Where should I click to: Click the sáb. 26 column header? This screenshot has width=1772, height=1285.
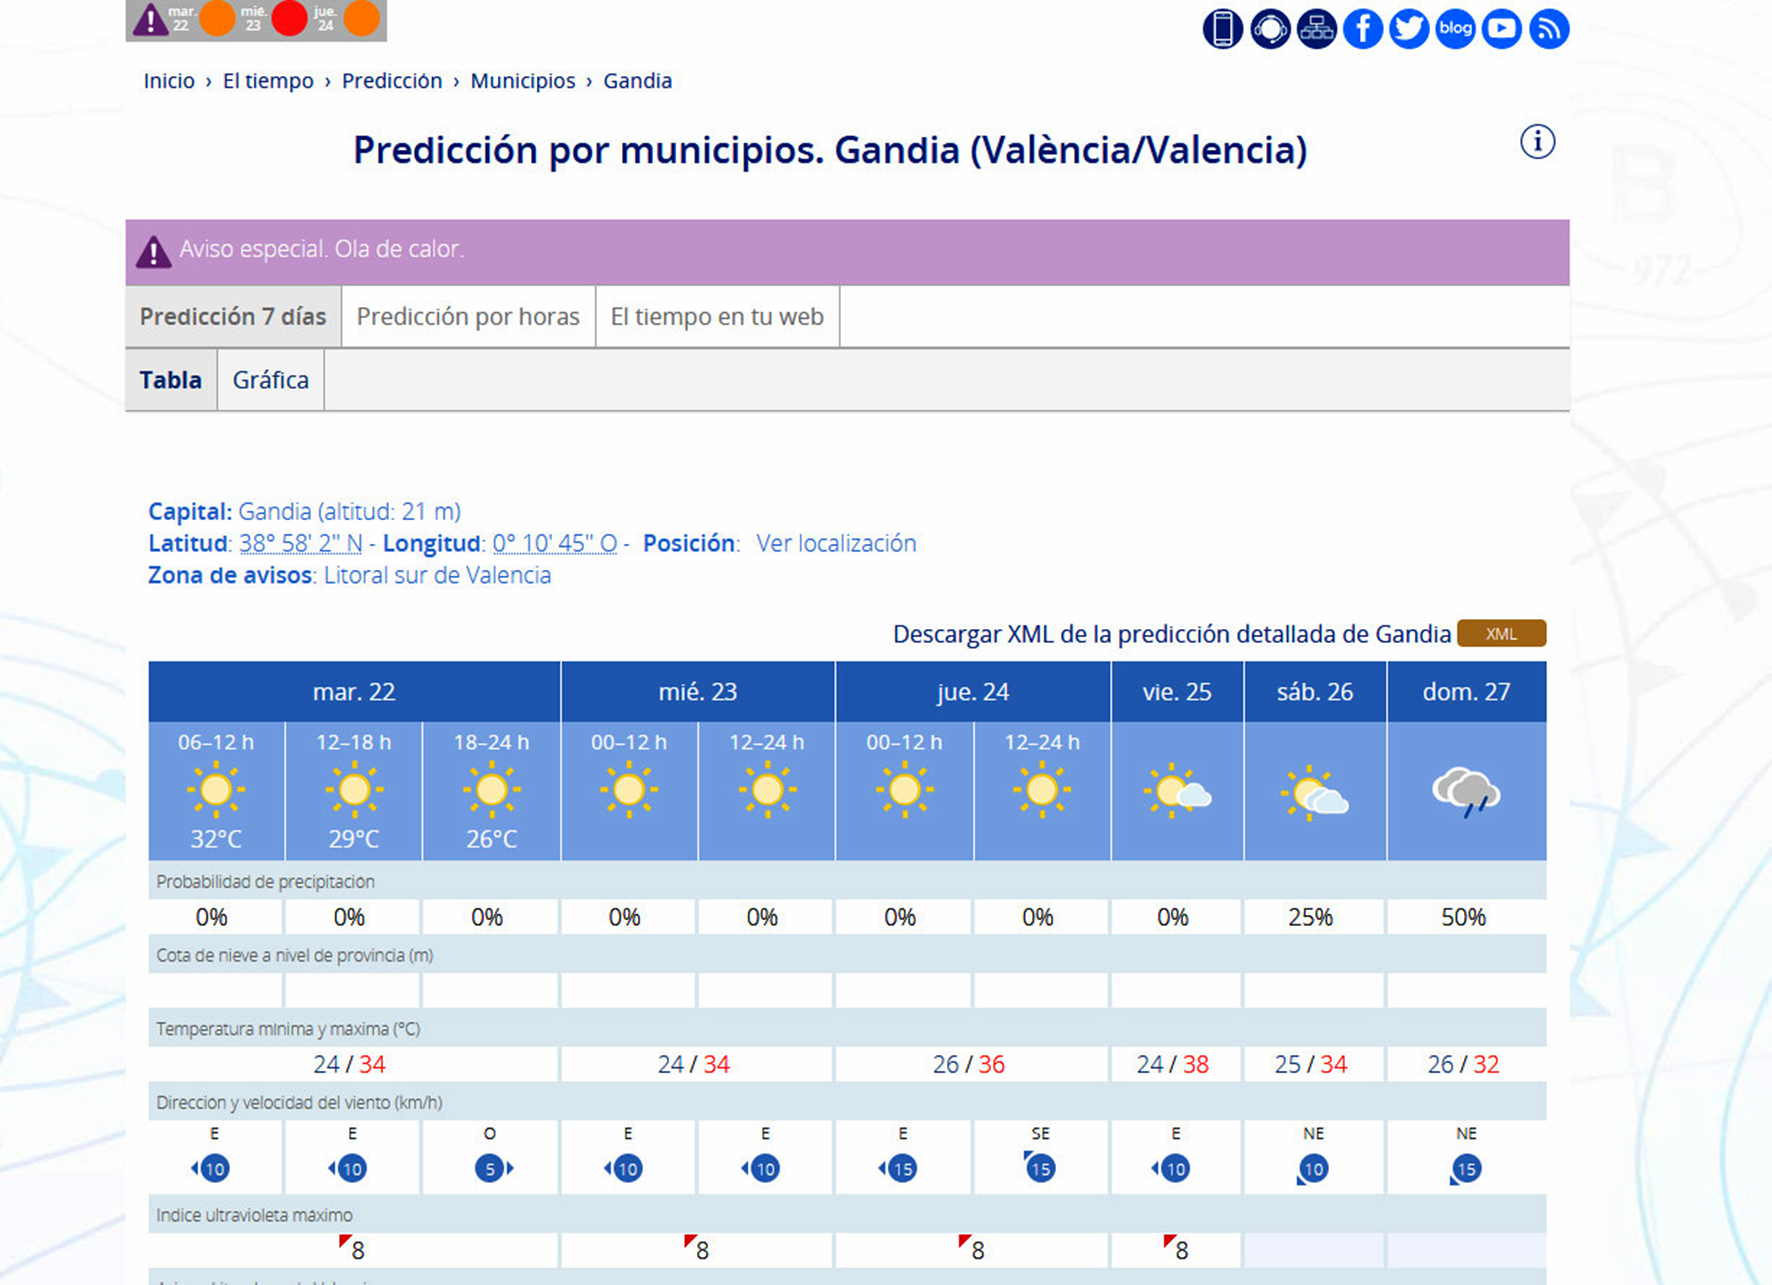tap(1315, 692)
